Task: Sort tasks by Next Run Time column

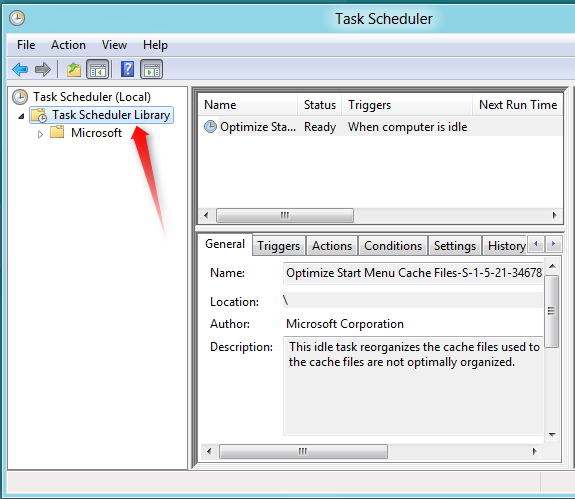Action: click(517, 105)
